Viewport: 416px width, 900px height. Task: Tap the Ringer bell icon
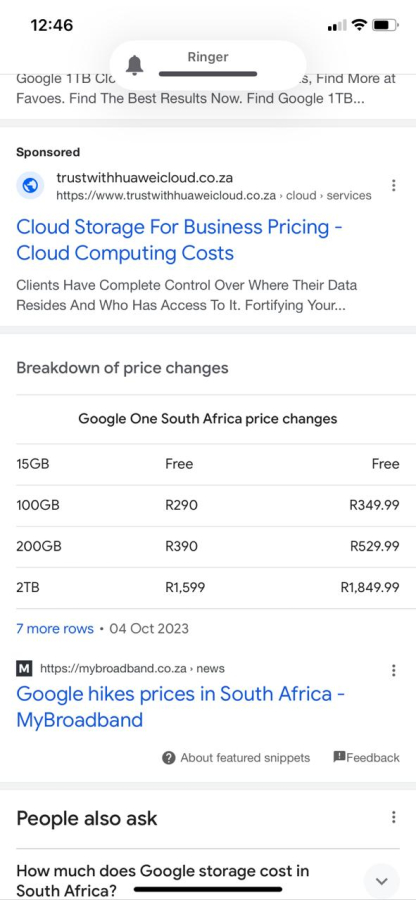134,66
